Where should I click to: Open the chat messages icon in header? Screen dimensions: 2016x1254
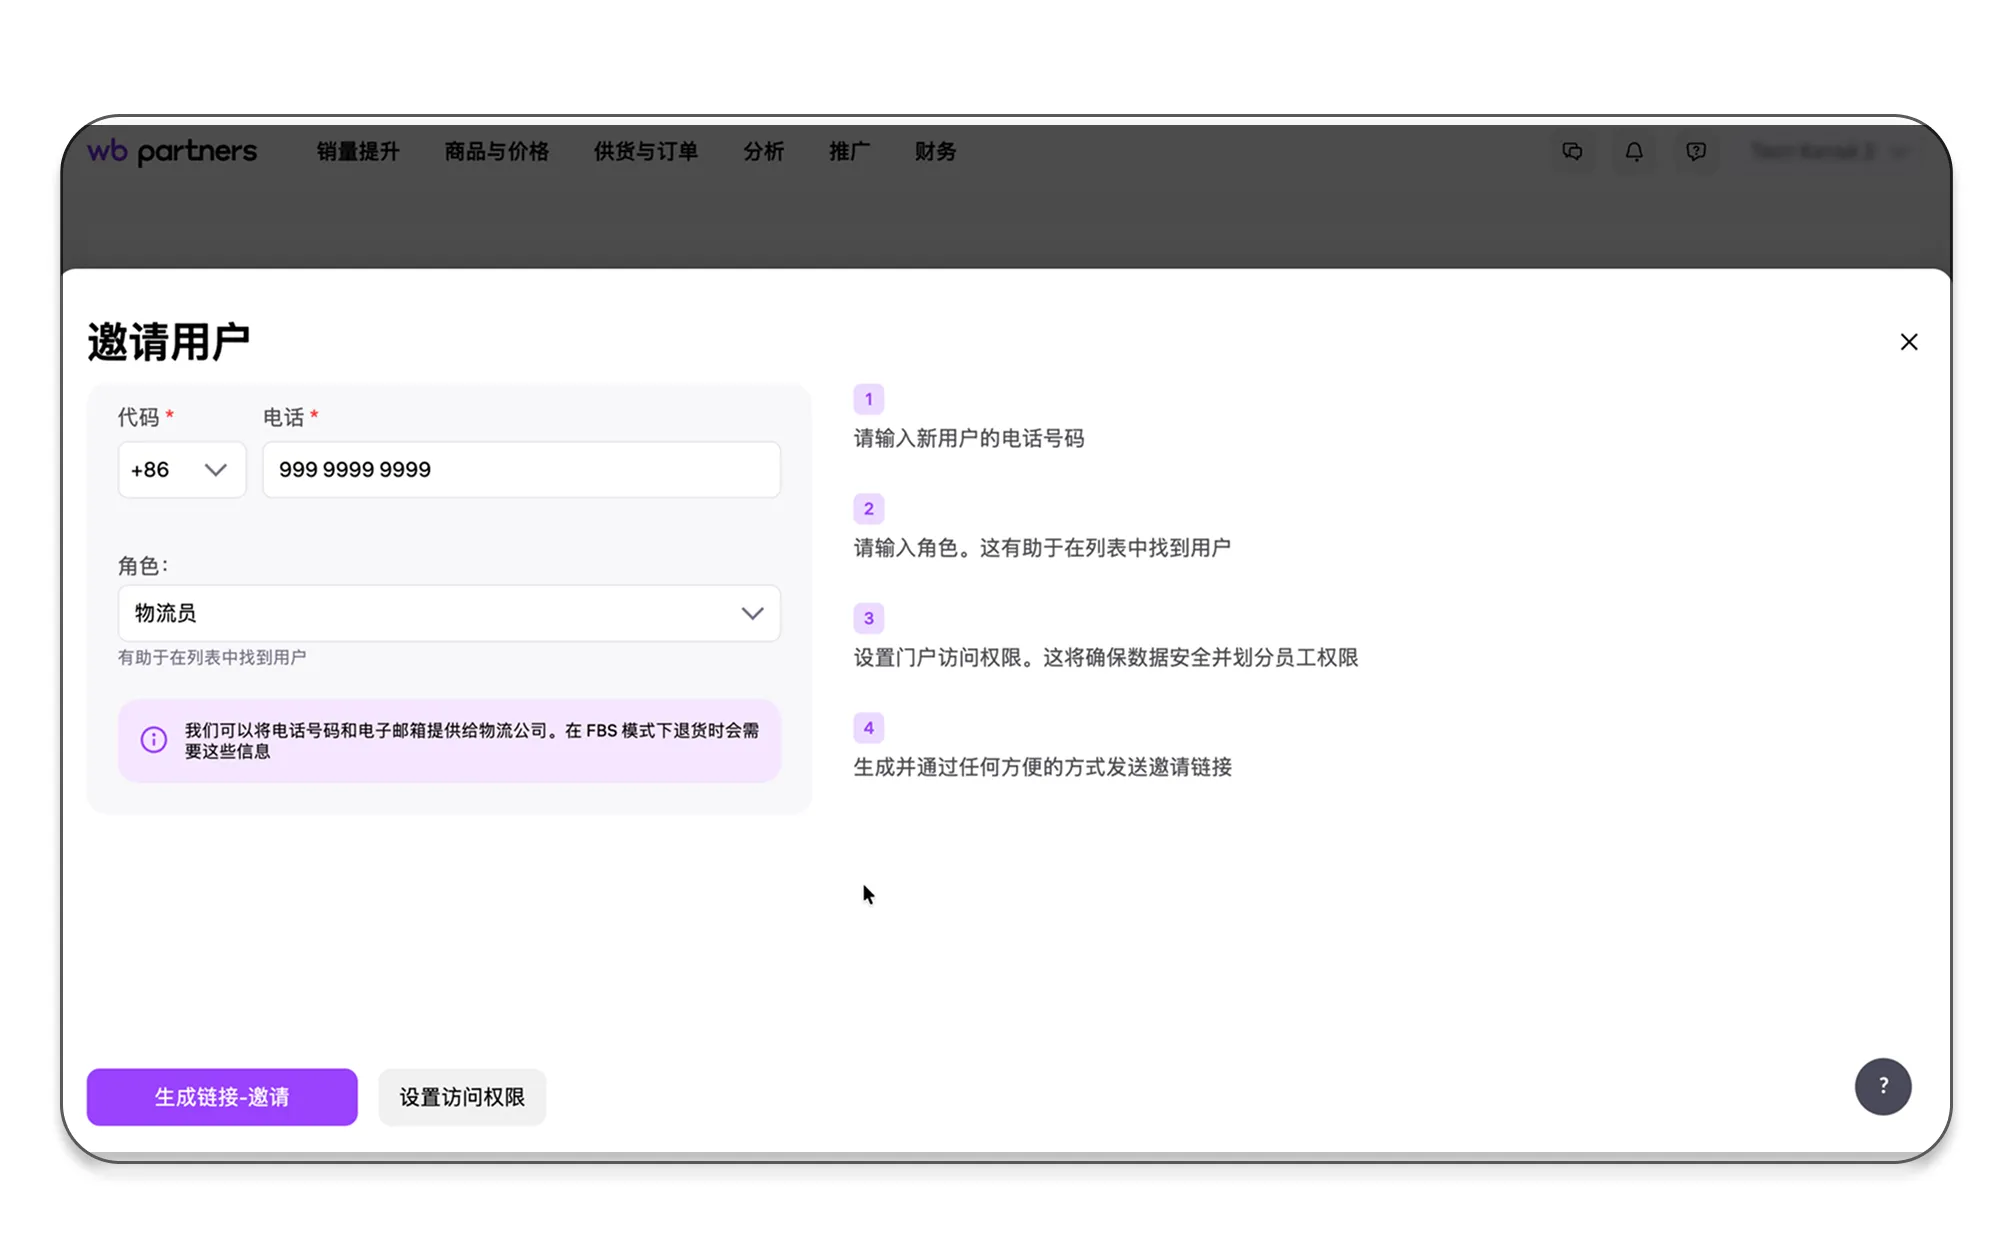pos(1572,151)
